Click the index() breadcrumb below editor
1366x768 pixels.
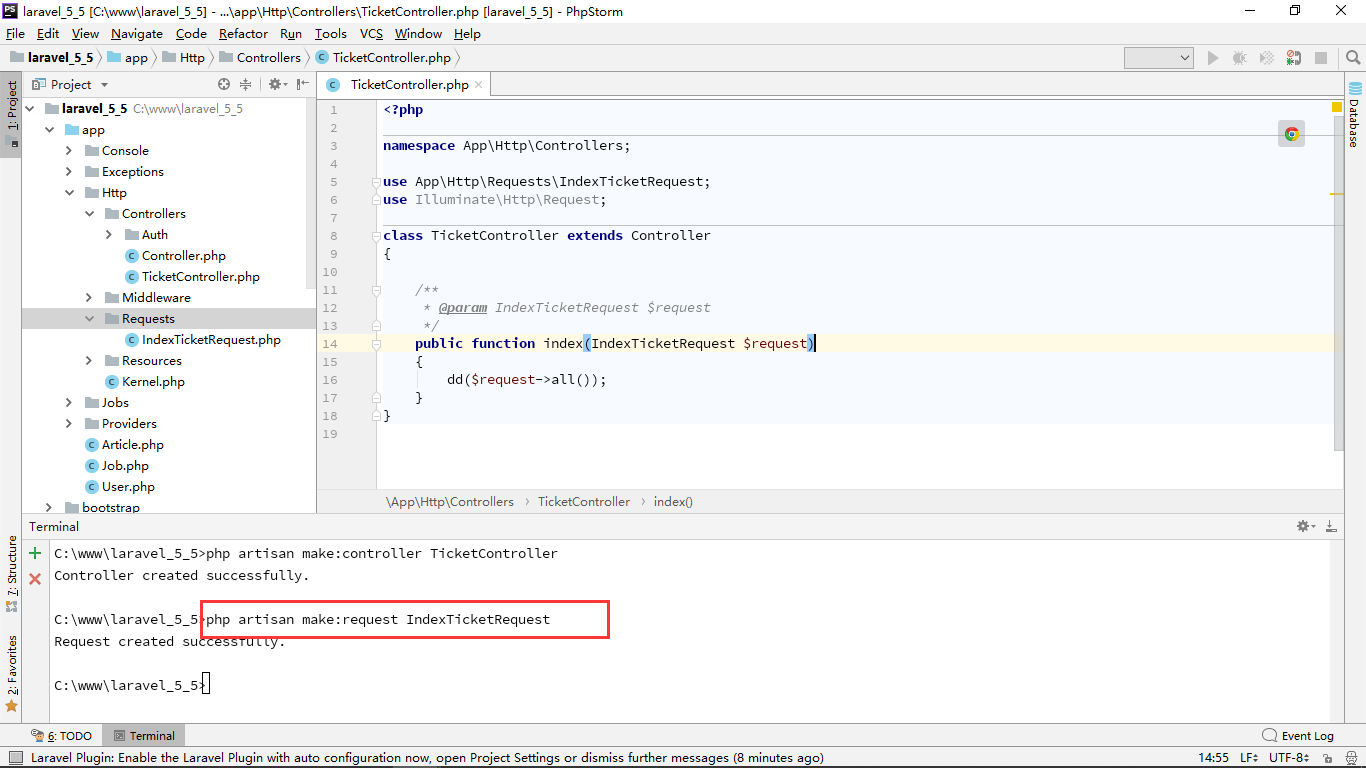coord(673,502)
